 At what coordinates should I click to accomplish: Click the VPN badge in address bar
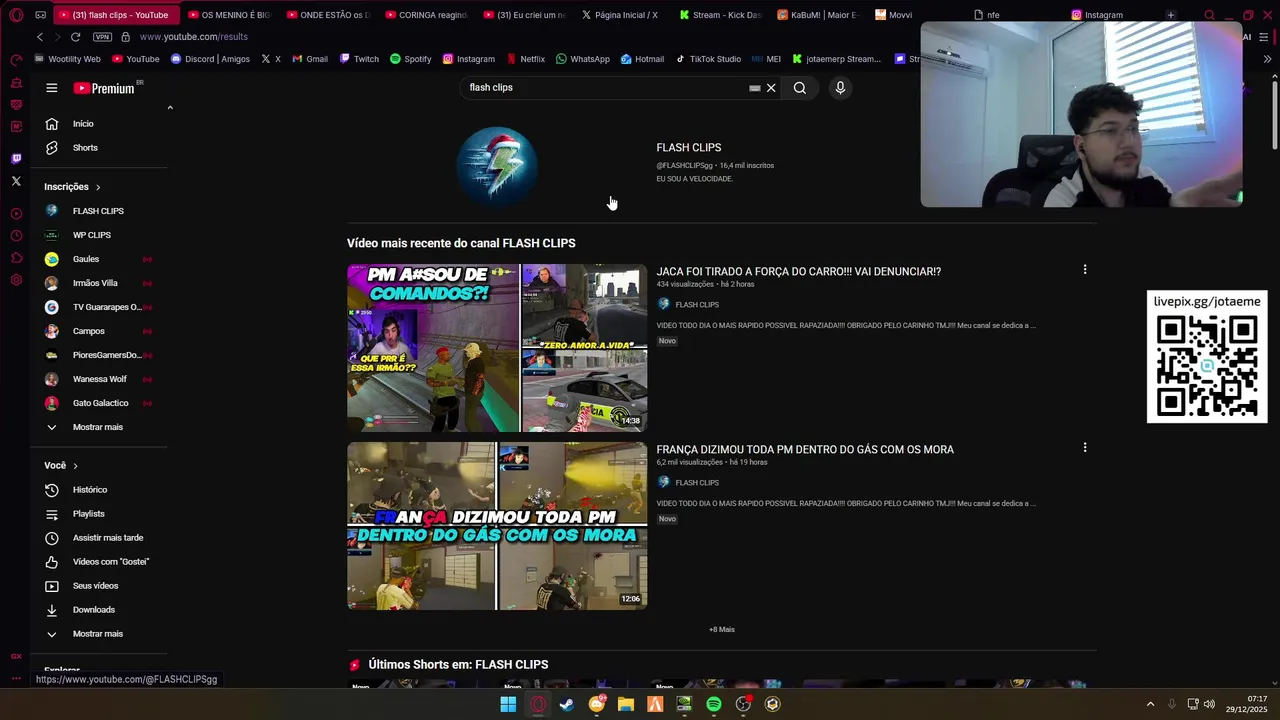coord(102,37)
